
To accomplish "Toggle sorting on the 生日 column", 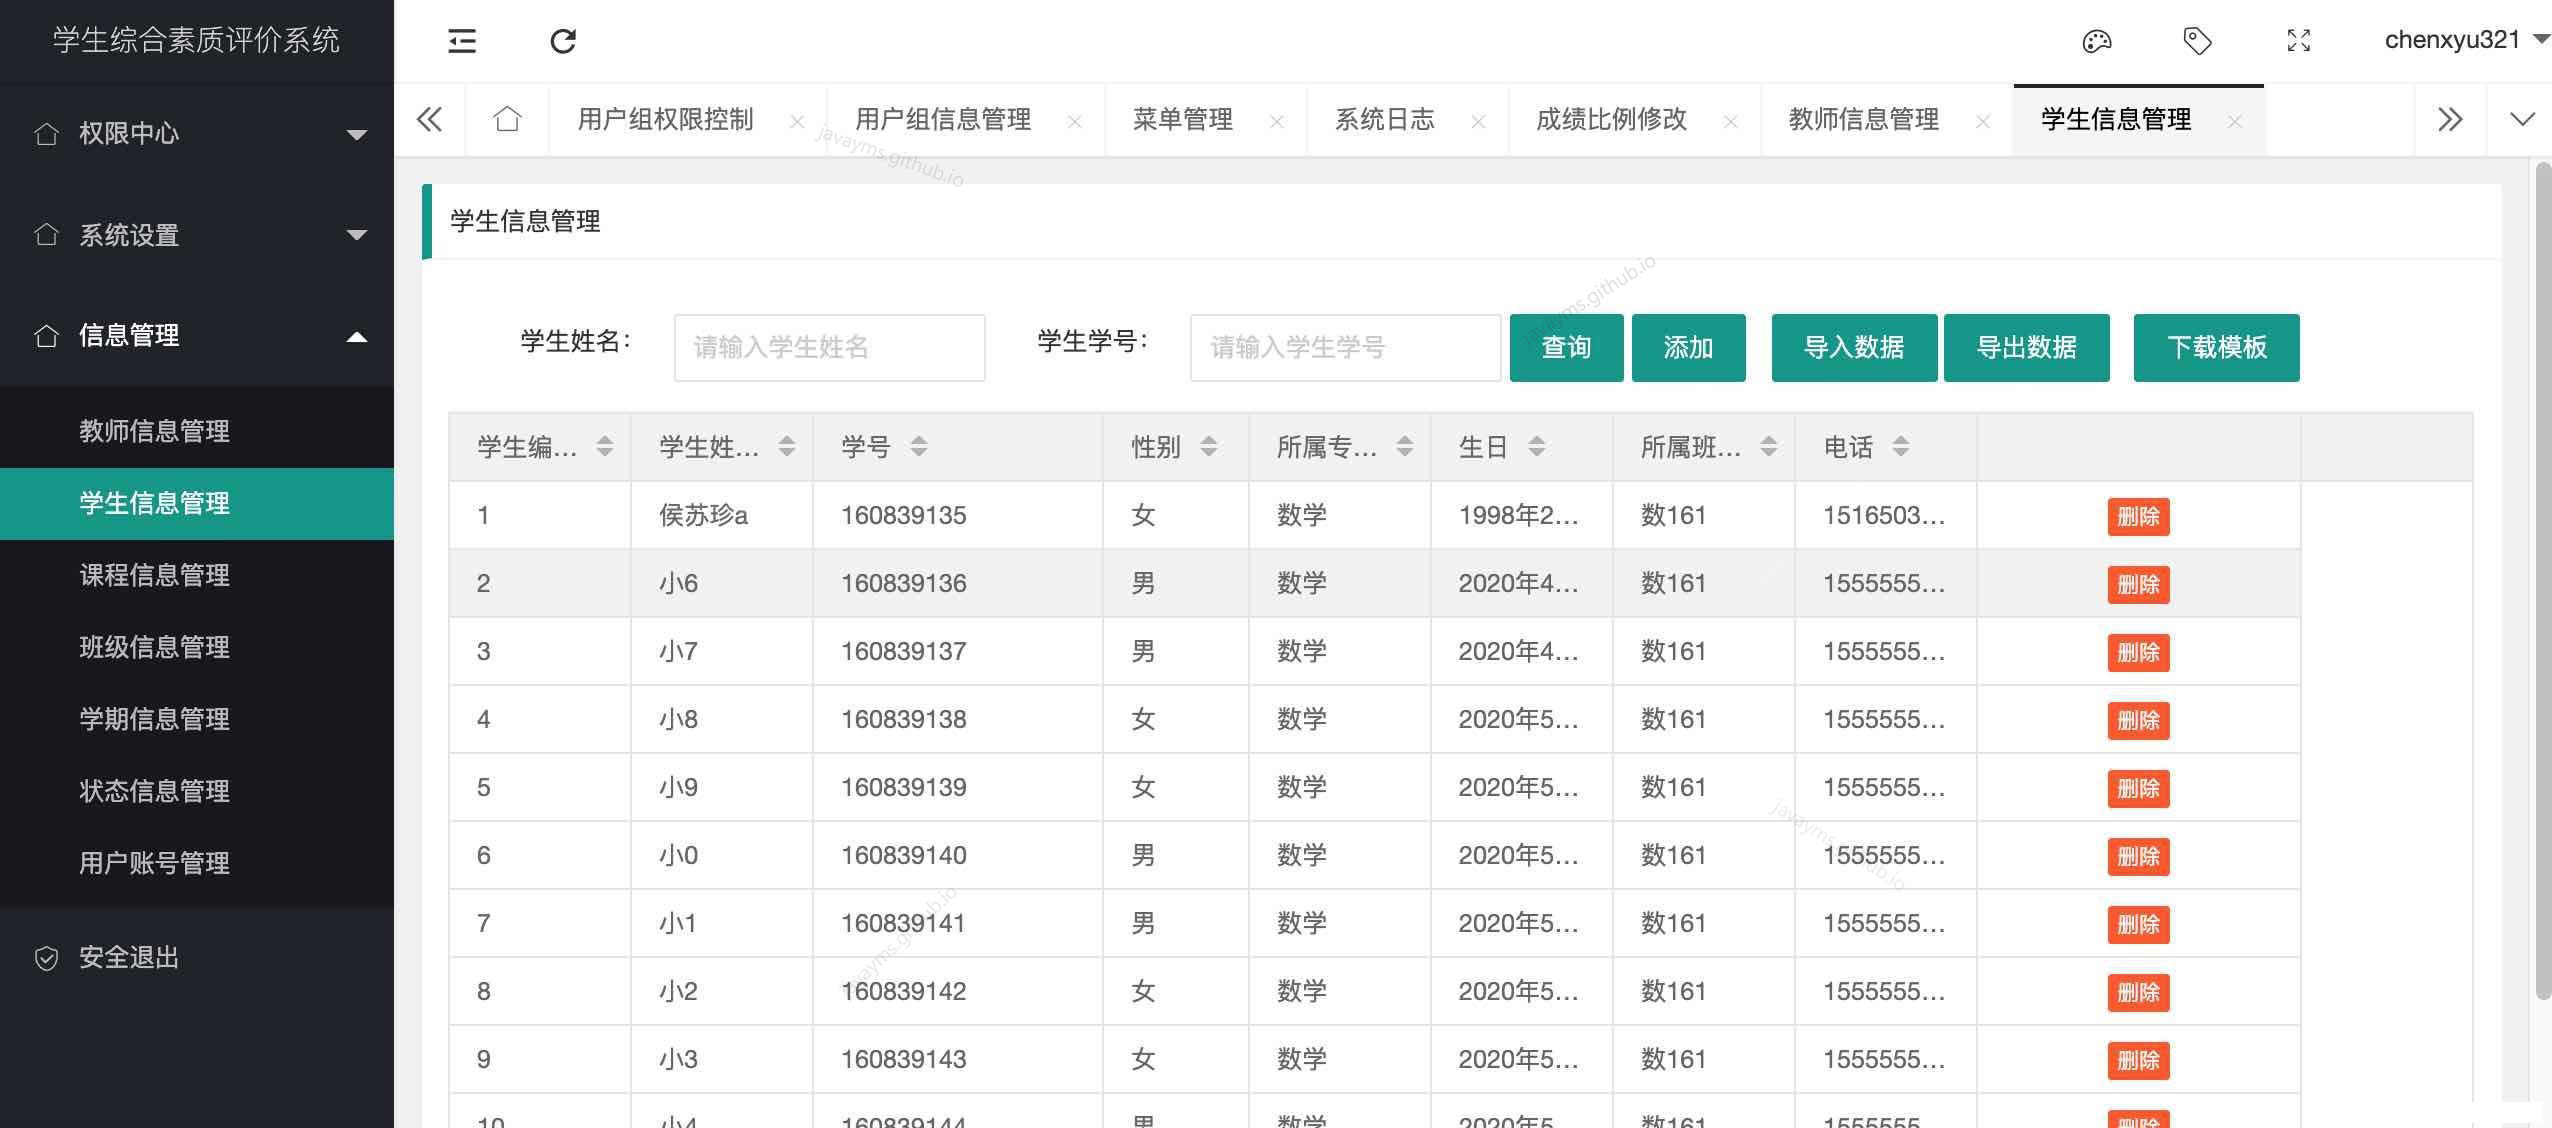I will pos(1537,447).
